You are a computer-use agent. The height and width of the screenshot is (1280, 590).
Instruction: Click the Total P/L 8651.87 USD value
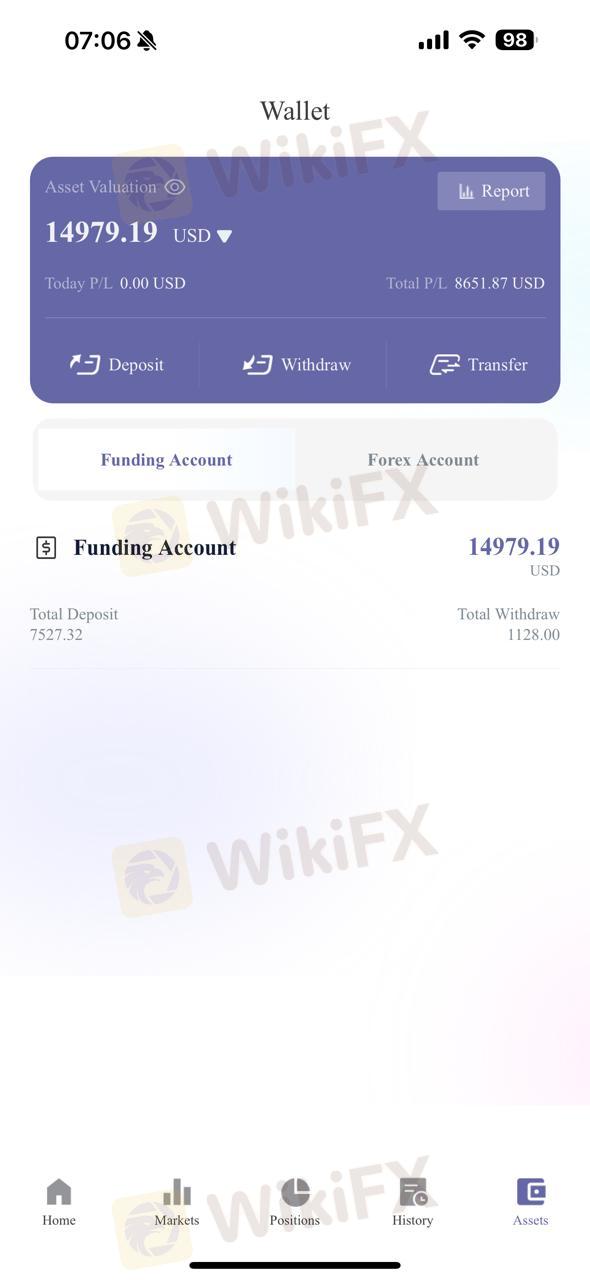coord(499,283)
